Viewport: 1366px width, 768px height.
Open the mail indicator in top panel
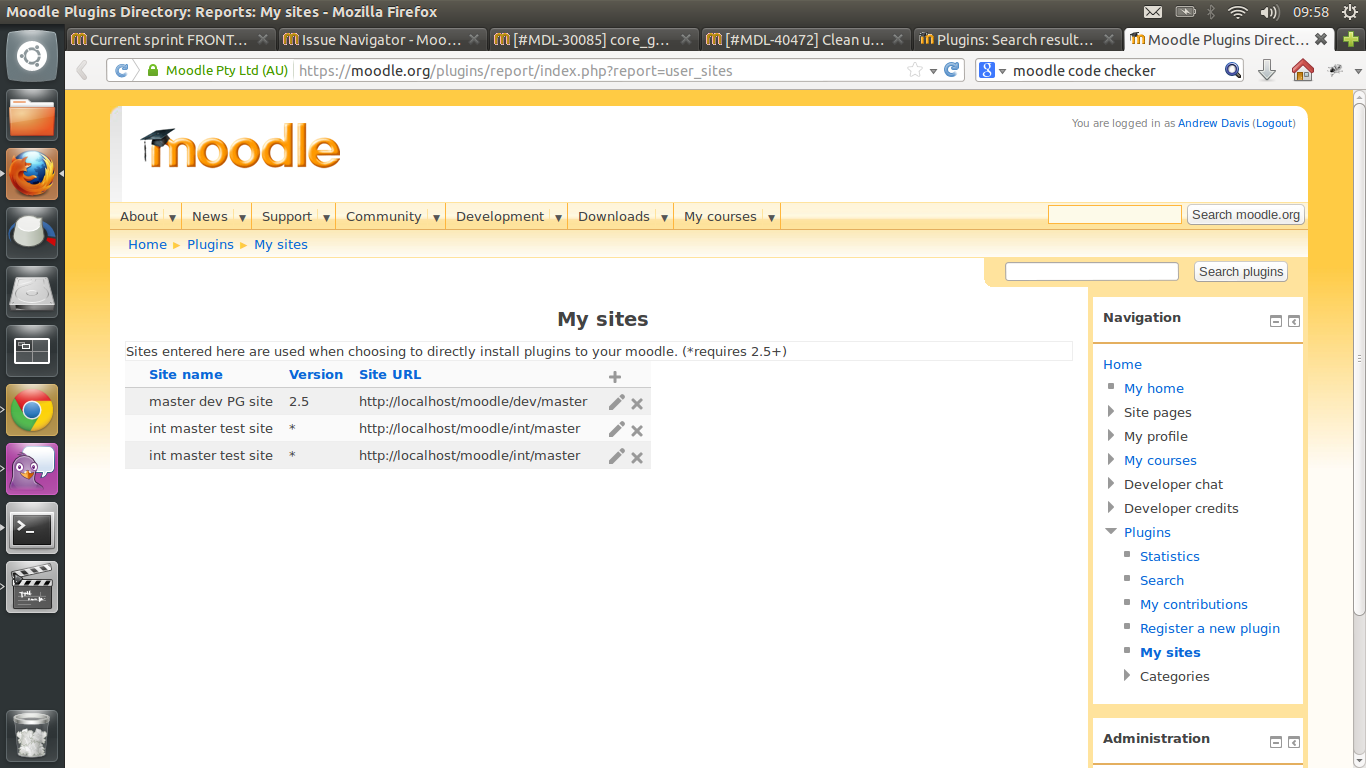pyautogui.click(x=1153, y=12)
